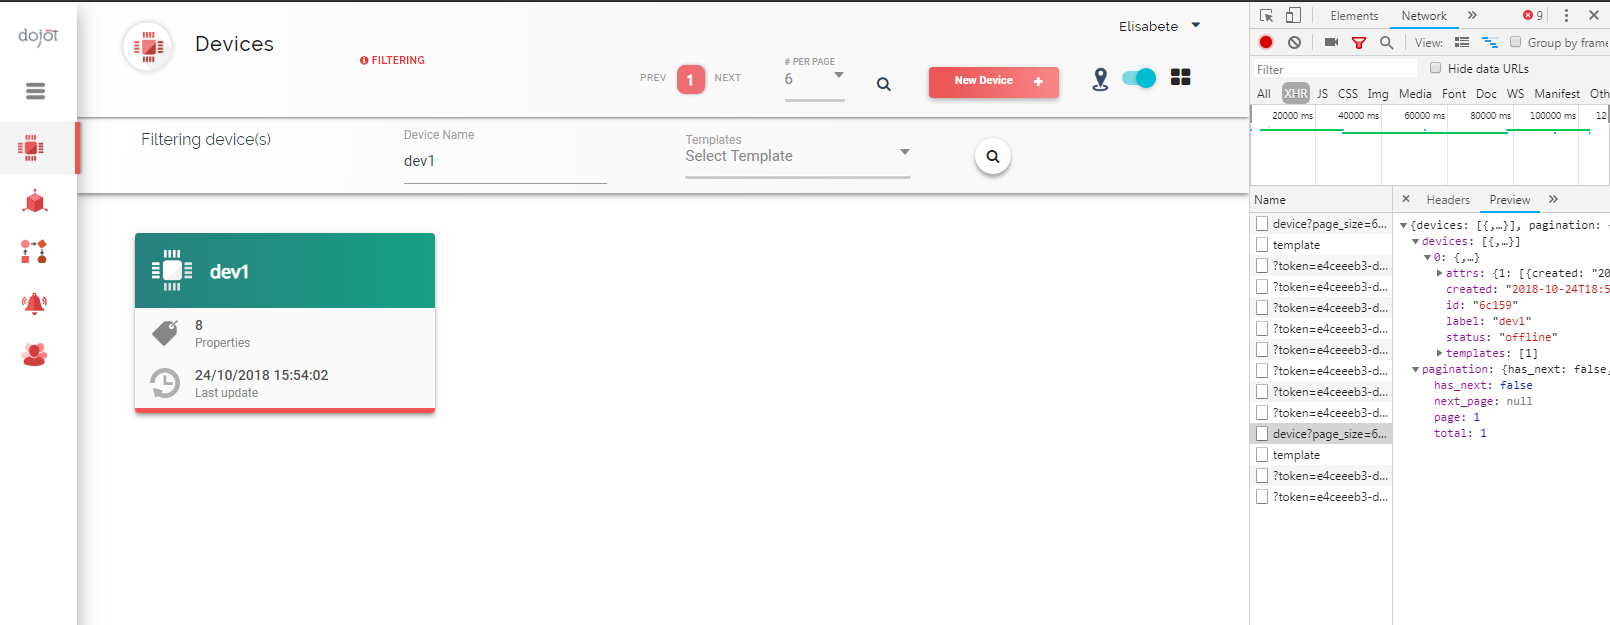Toggle the DevTools device toolbar icon
This screenshot has height=625, width=1610.
(1293, 15)
